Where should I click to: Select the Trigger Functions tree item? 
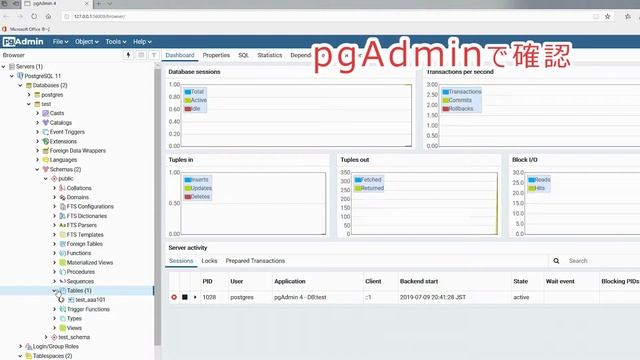click(x=88, y=309)
